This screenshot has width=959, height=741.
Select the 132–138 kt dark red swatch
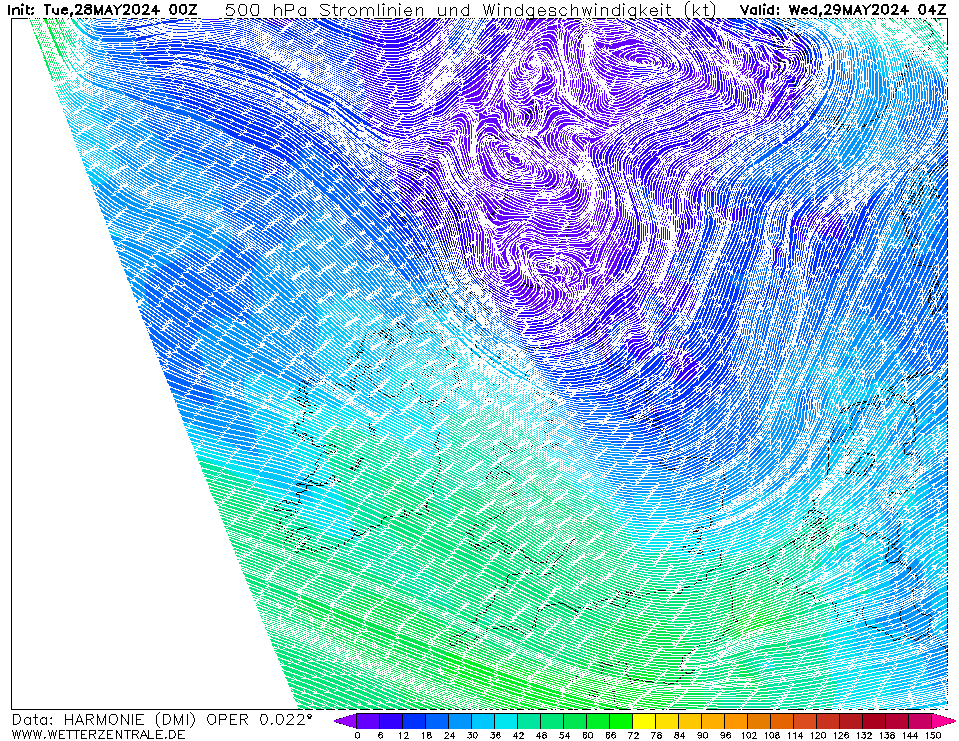[875, 721]
